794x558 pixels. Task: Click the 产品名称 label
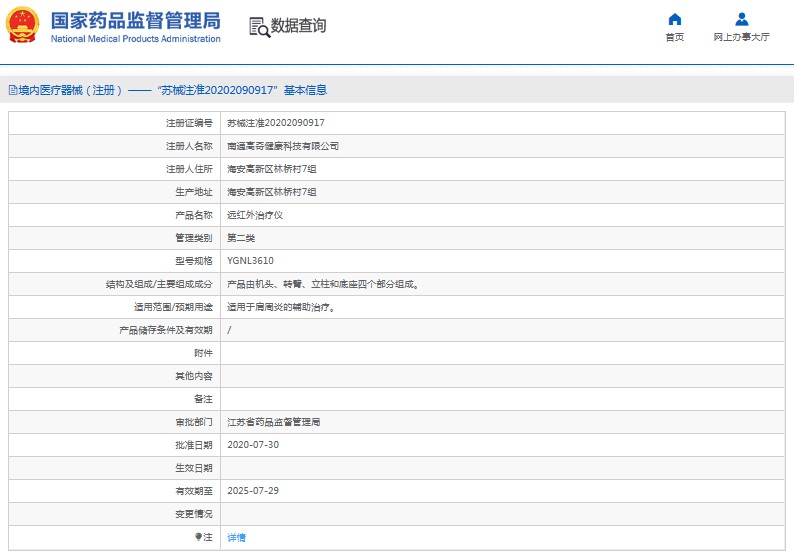[194, 215]
